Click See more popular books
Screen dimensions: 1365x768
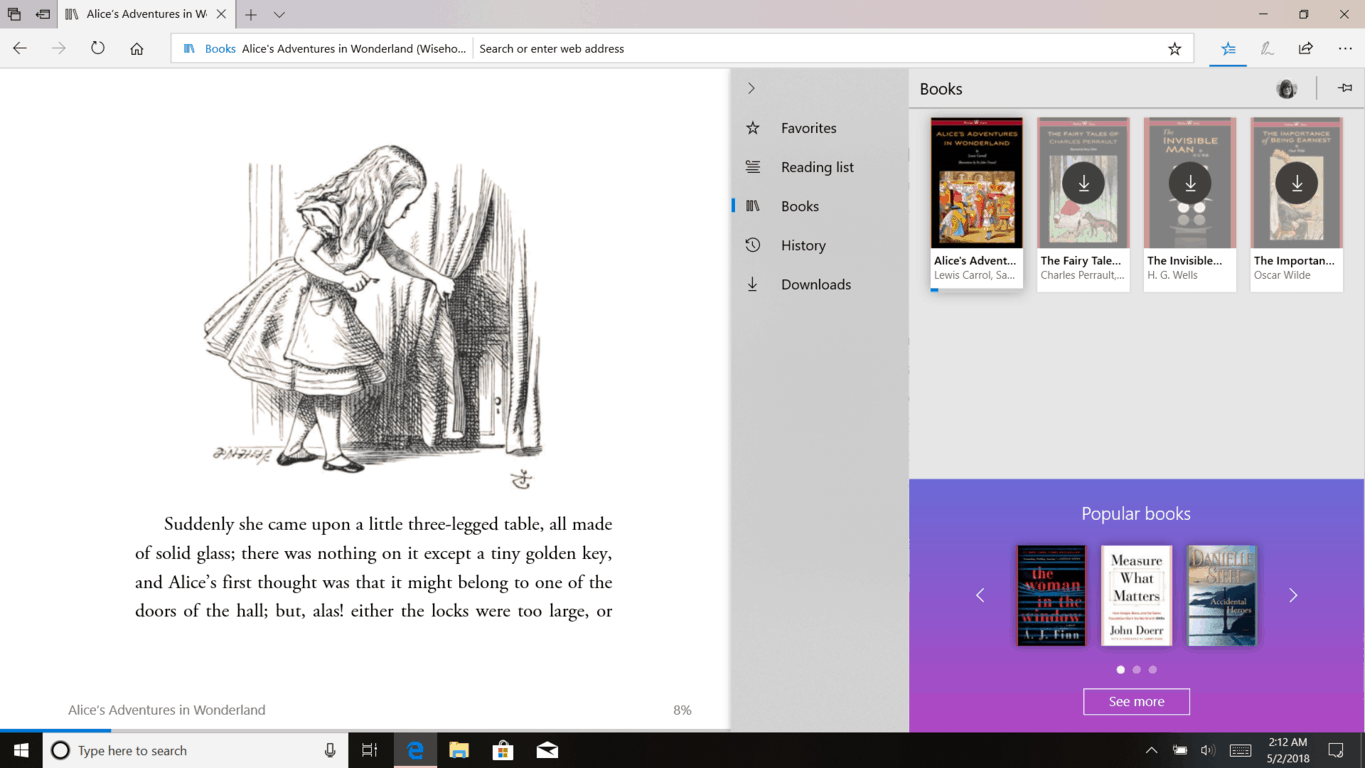[1136, 702]
